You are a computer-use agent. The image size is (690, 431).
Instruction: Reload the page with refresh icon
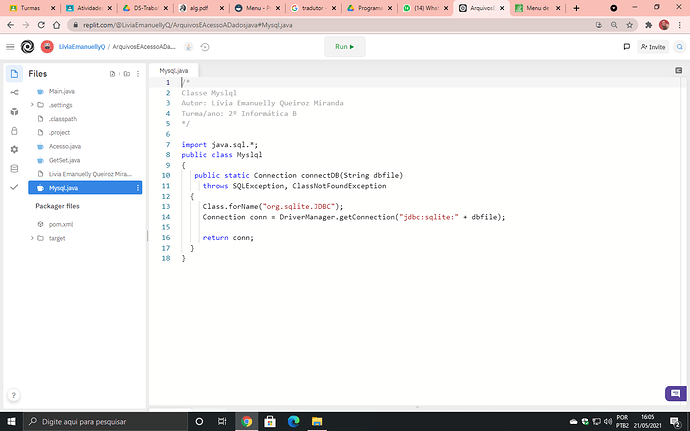(41, 25)
